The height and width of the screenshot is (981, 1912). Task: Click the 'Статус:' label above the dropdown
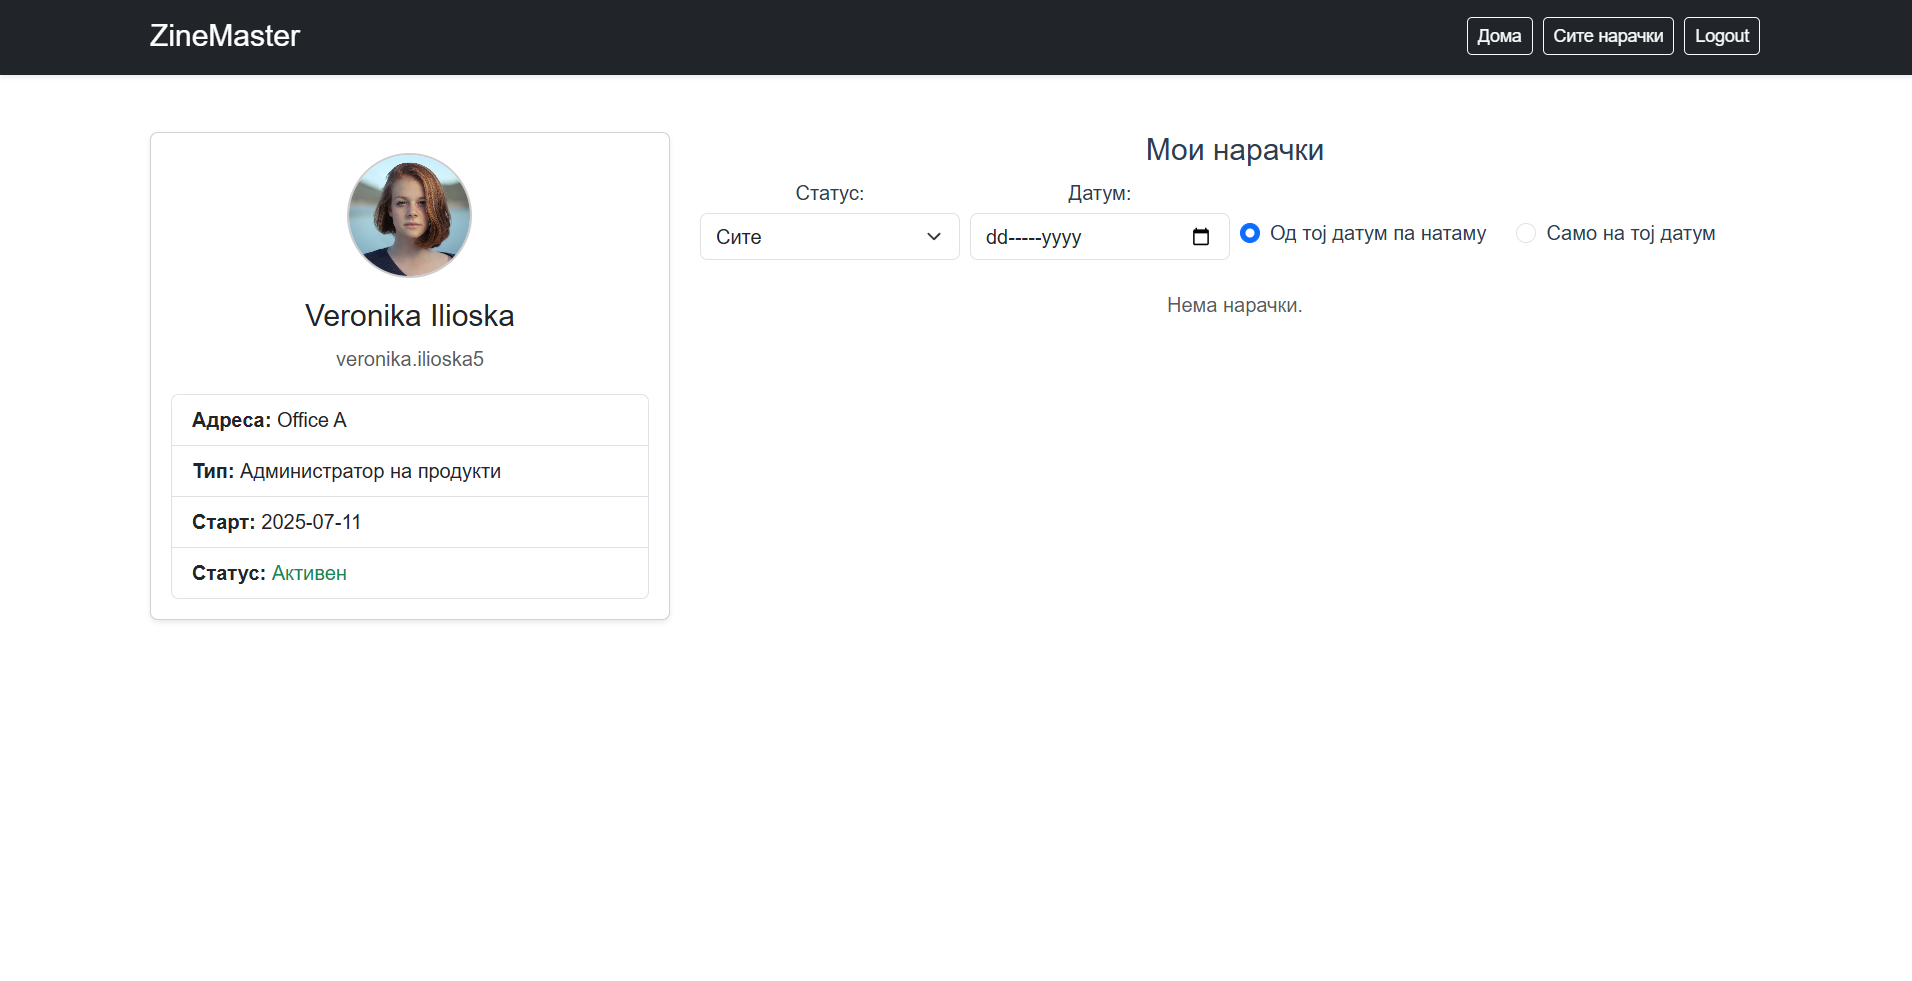coord(829,193)
